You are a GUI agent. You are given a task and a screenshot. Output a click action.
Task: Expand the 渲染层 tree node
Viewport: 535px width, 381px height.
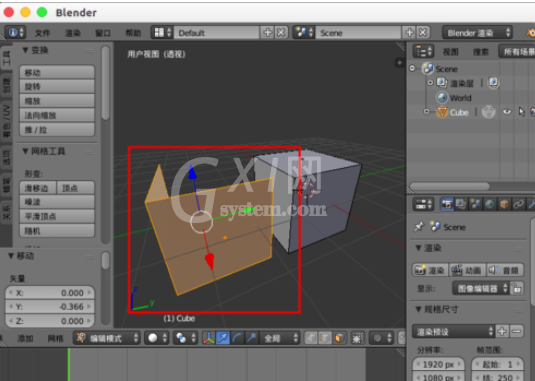pos(430,83)
